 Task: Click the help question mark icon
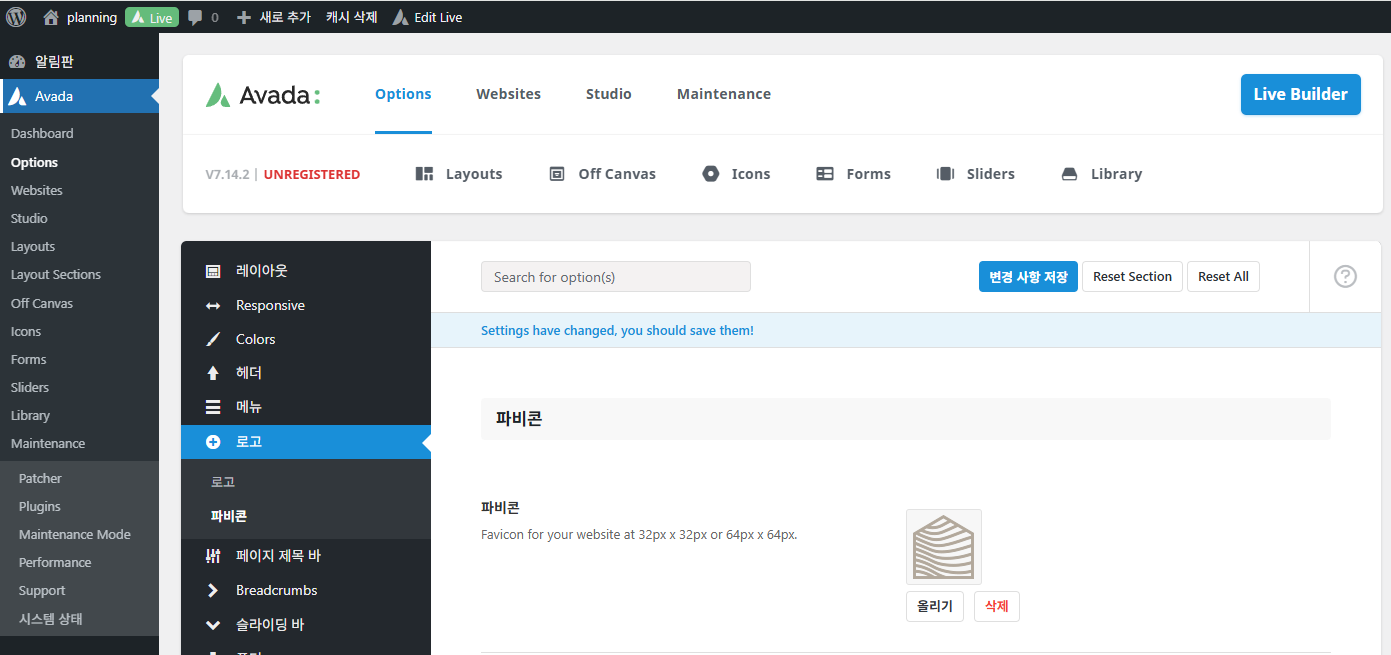tap(1345, 277)
